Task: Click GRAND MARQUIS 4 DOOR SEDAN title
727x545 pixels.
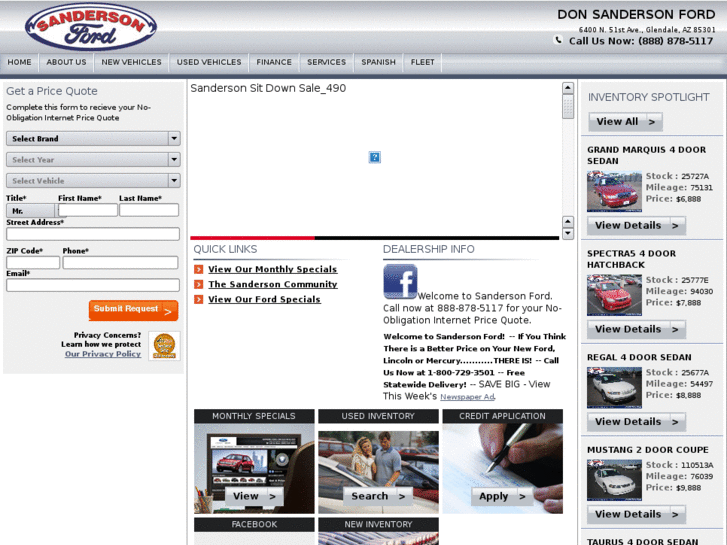Action: click(646, 155)
